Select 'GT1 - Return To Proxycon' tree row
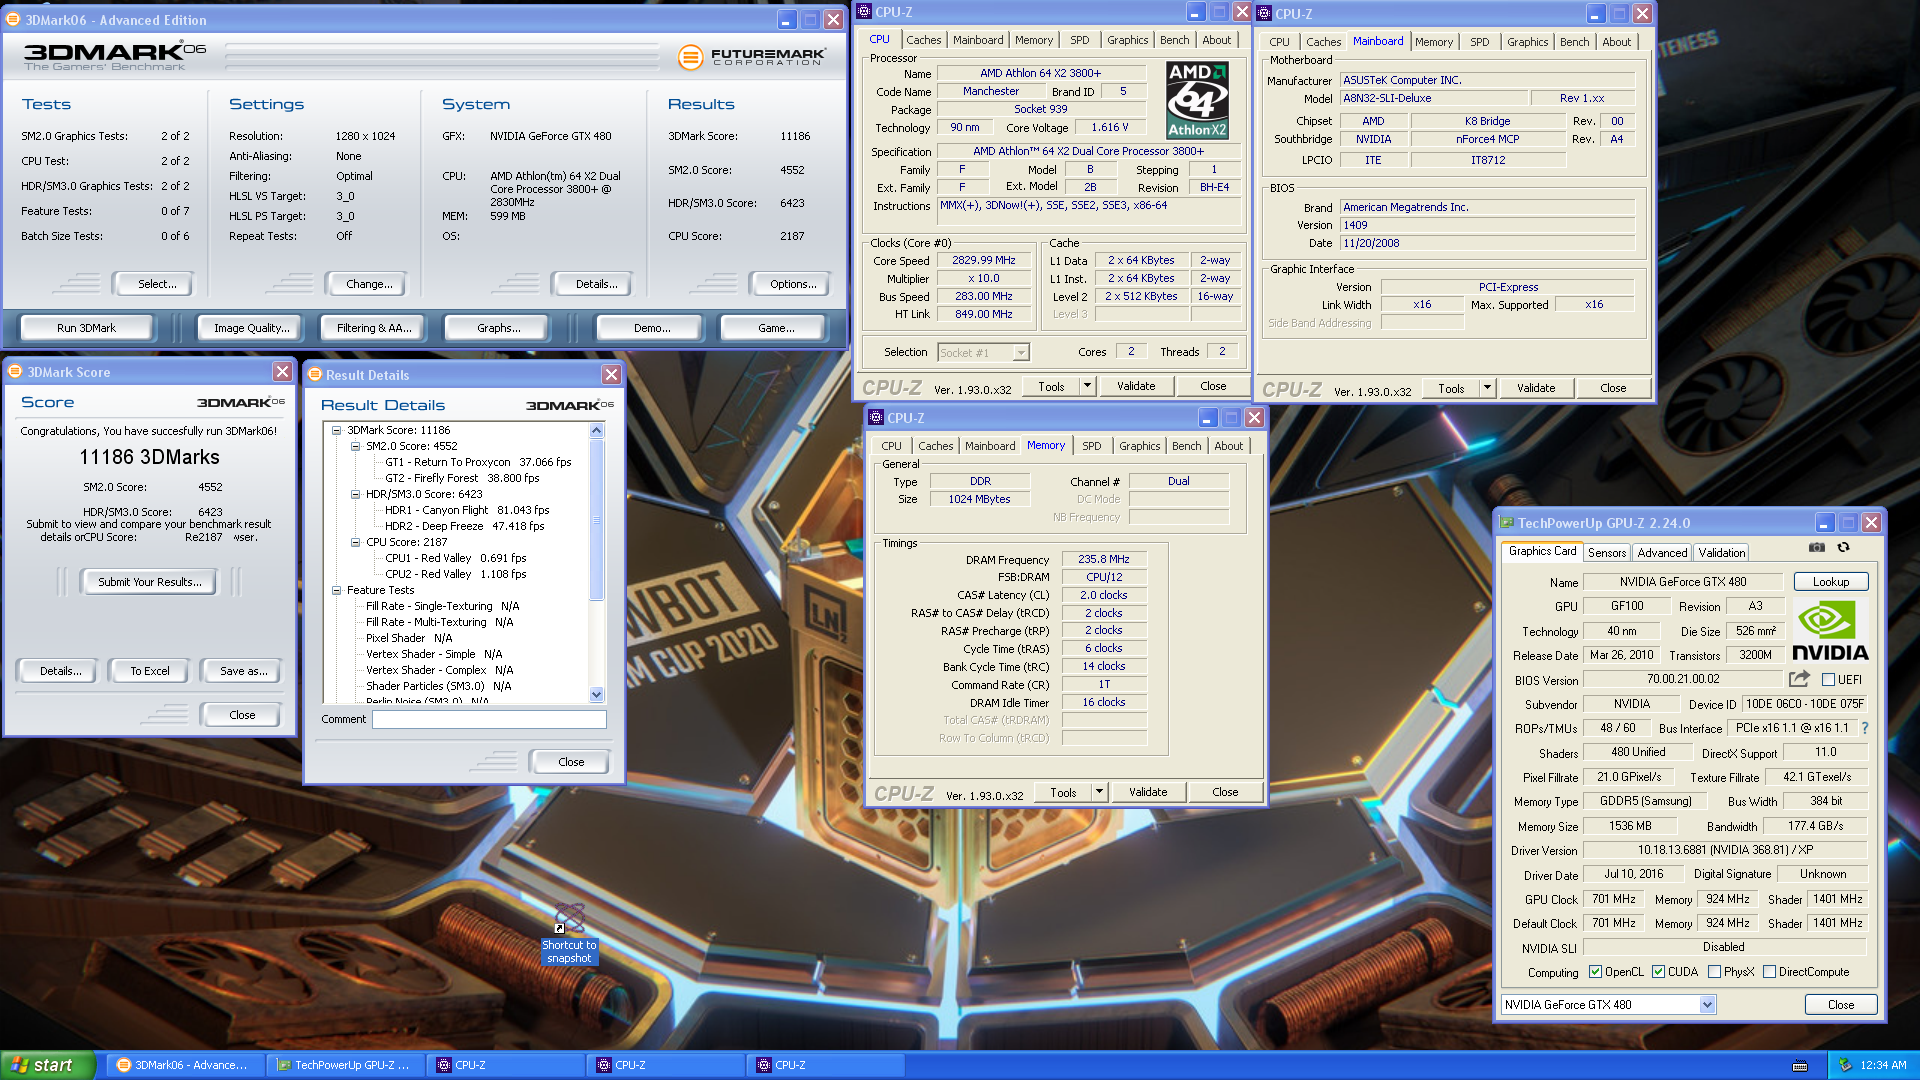The height and width of the screenshot is (1080, 1920). point(478,462)
